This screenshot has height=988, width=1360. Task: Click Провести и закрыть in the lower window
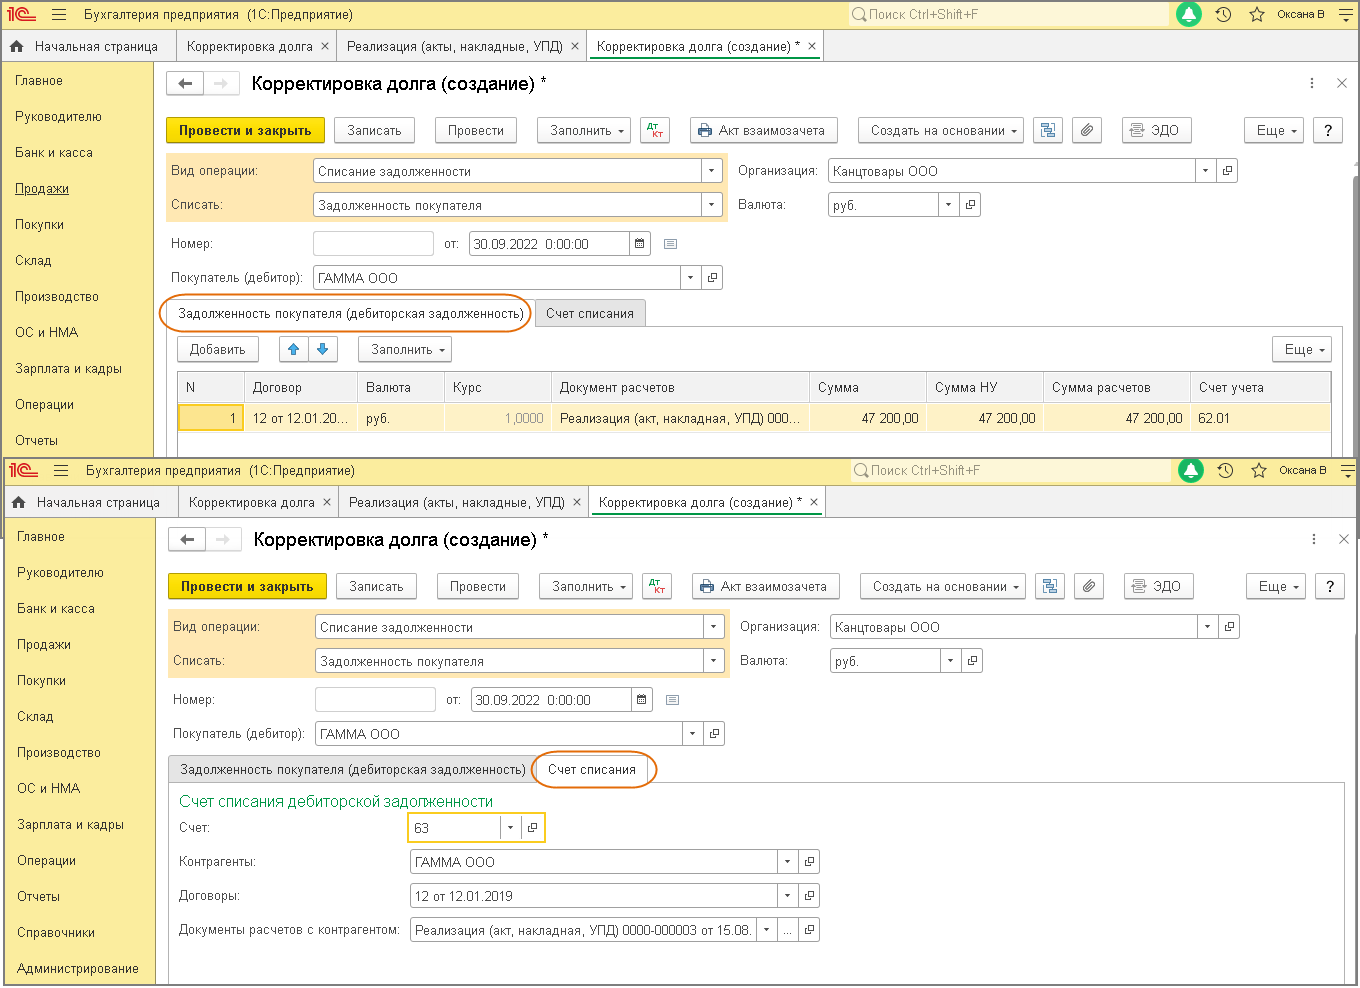click(x=247, y=587)
